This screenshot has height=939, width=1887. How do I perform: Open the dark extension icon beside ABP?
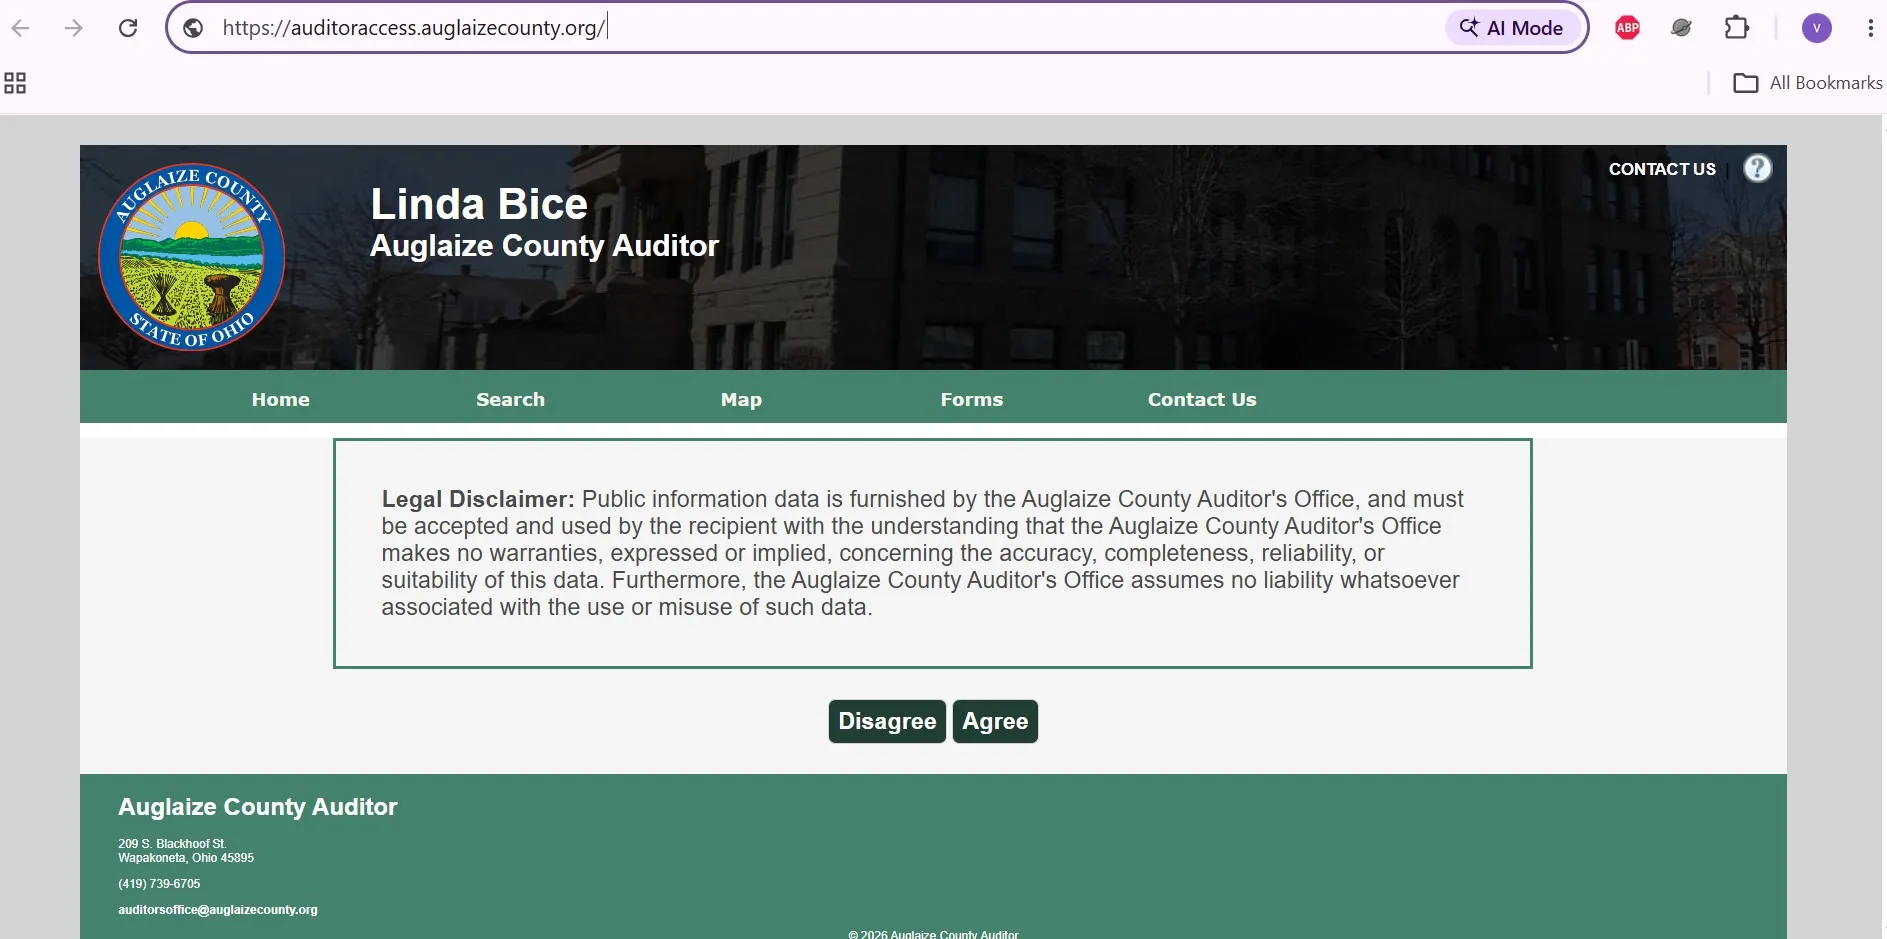pyautogui.click(x=1682, y=28)
